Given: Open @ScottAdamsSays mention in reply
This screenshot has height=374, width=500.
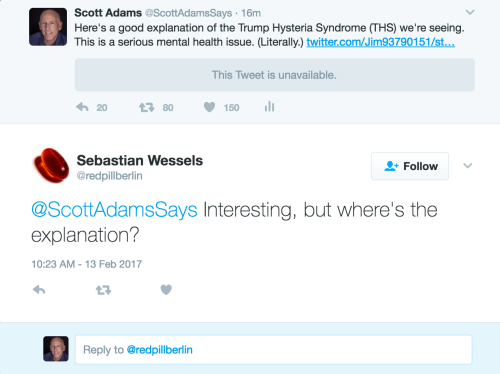Looking at the screenshot, I should [114, 210].
